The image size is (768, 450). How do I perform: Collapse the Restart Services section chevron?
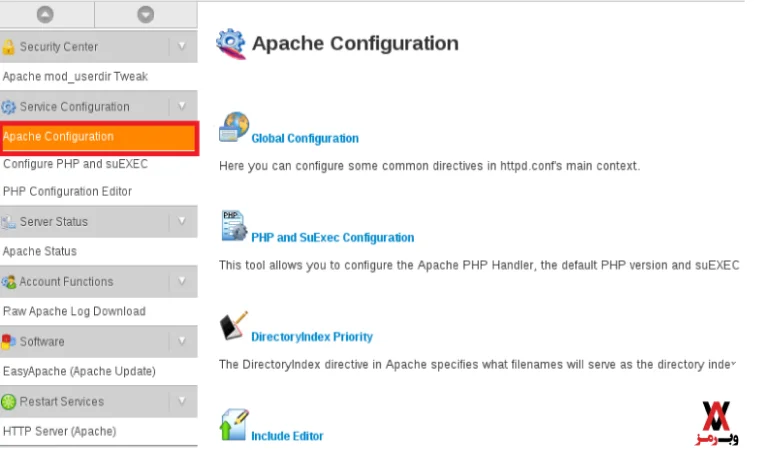[182, 402]
